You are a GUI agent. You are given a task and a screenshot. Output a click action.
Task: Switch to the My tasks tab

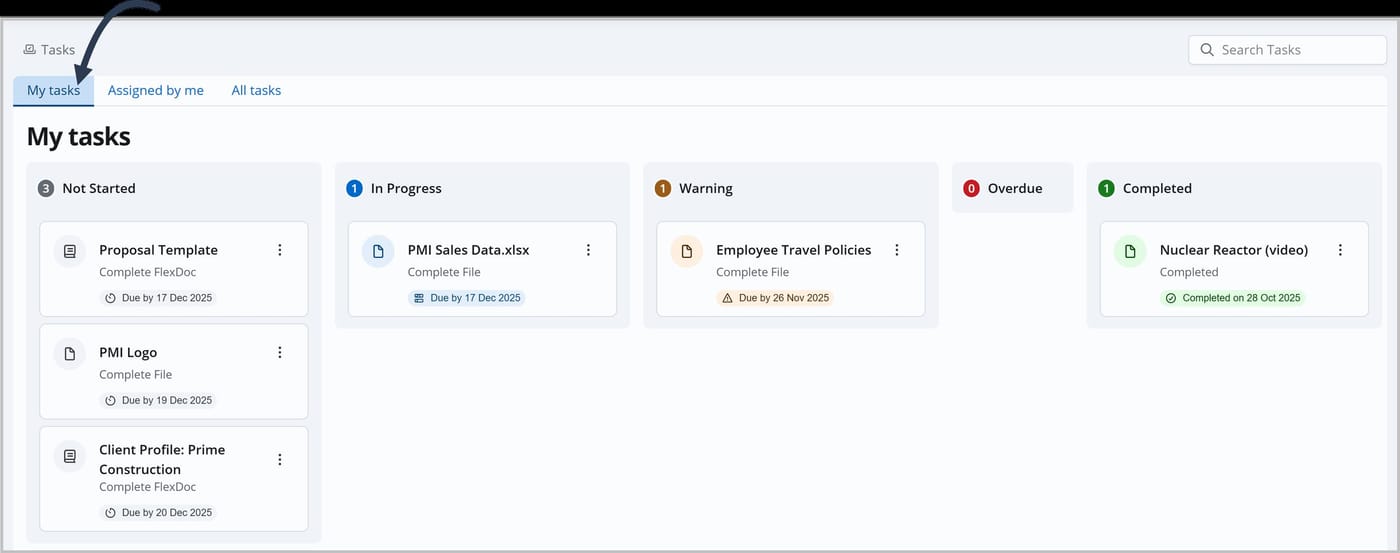54,90
